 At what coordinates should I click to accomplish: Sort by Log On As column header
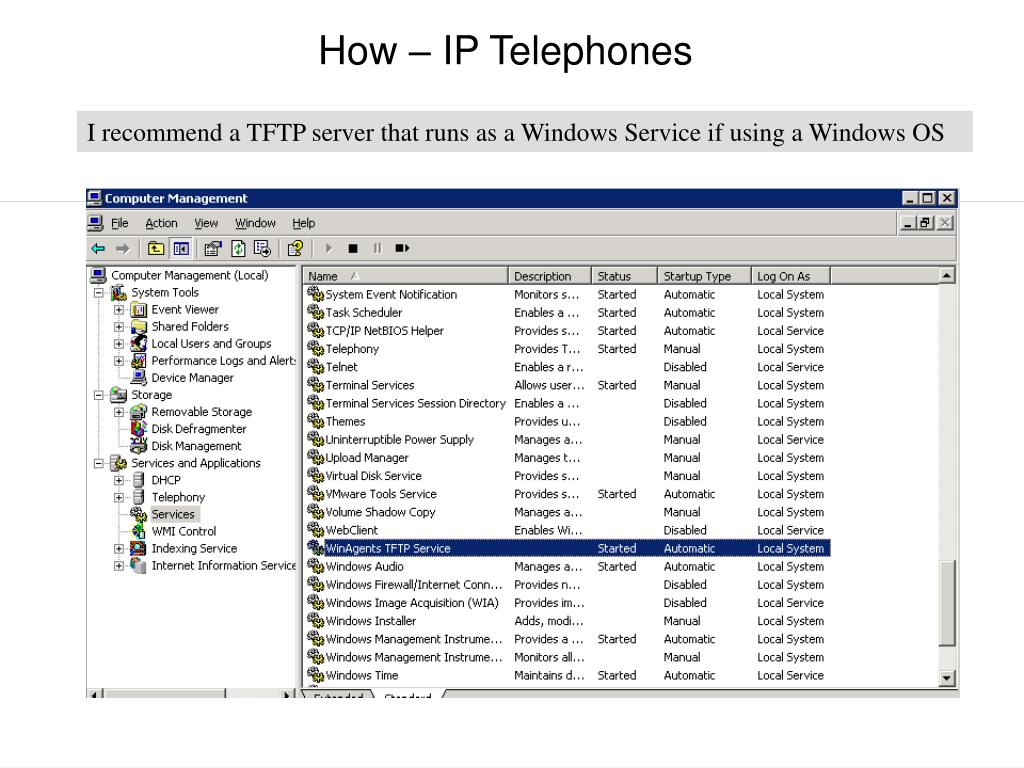pos(791,276)
